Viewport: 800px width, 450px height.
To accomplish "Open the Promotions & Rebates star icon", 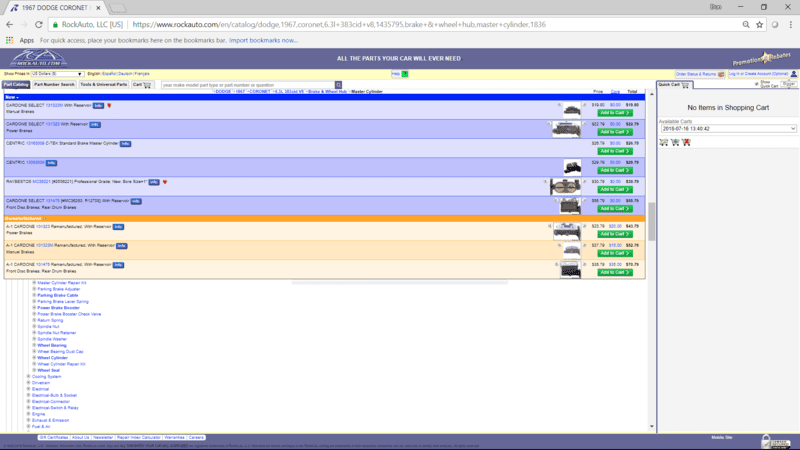I will pyautogui.click(x=765, y=58).
